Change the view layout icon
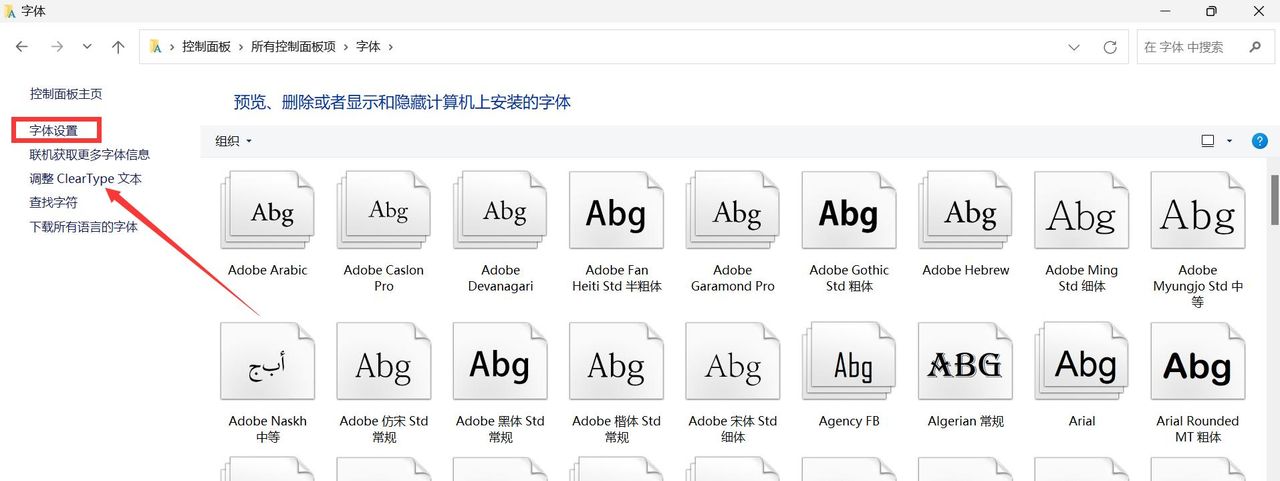The image size is (1280, 481). tap(1208, 141)
